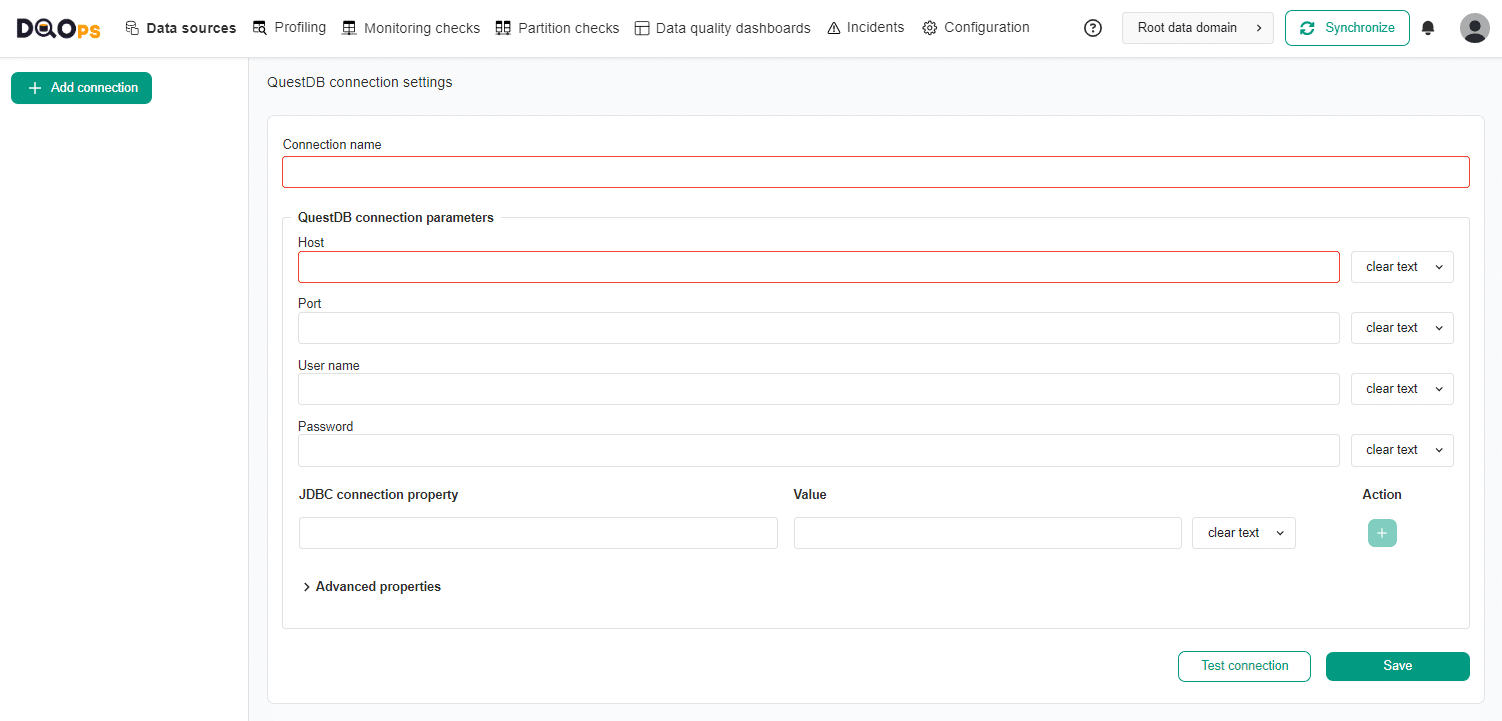
Task: Open the JDBC value clear text dropdown
Action: (1244, 533)
